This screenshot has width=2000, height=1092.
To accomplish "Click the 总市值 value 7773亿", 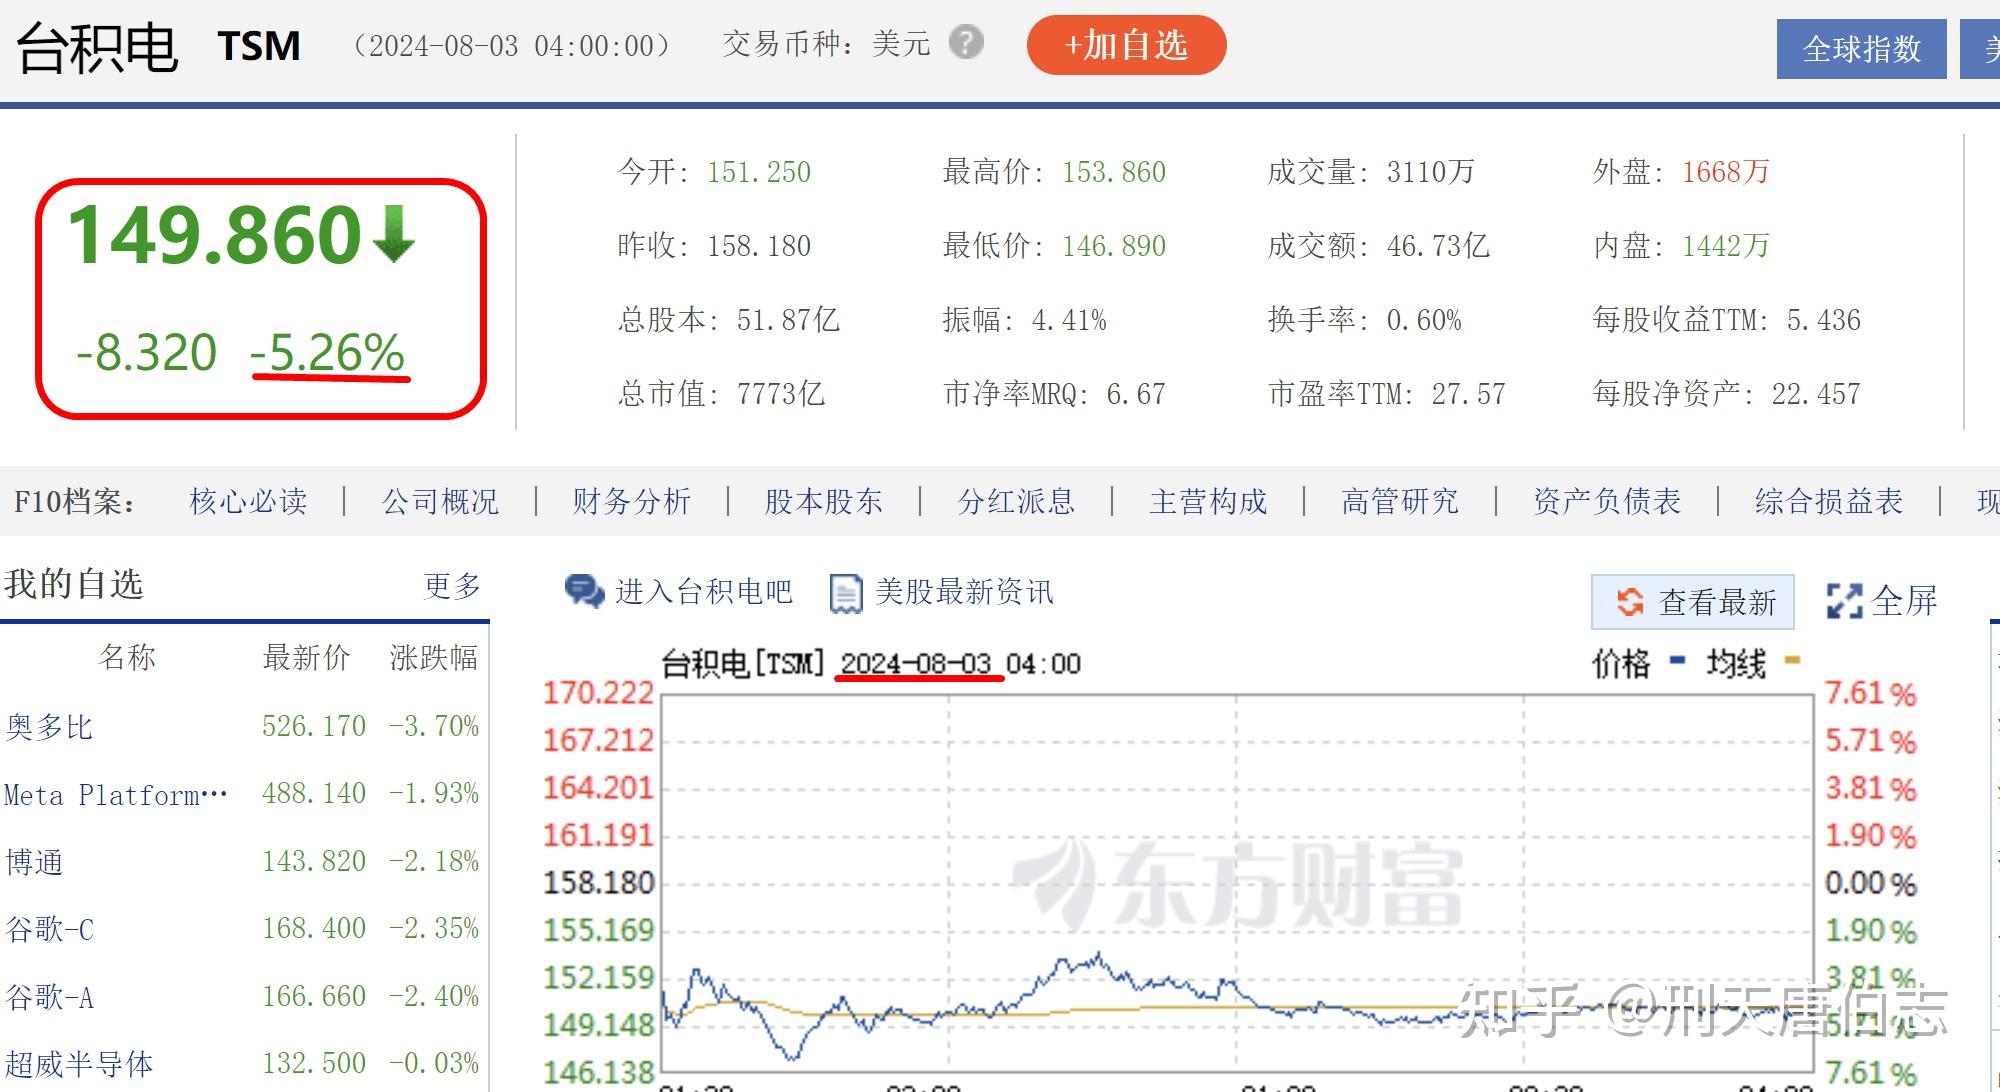I will [780, 394].
